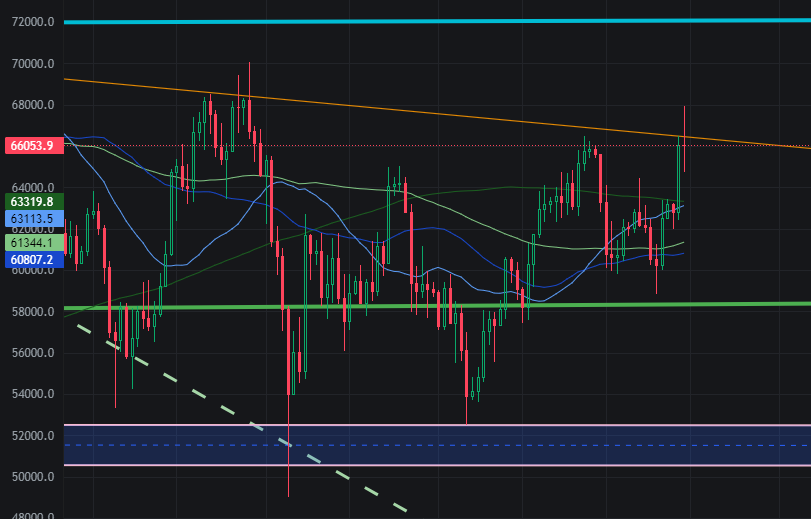This screenshot has width=811, height=519.
Task: Select the light blue 63113.5 indicator label
Action: [34, 218]
